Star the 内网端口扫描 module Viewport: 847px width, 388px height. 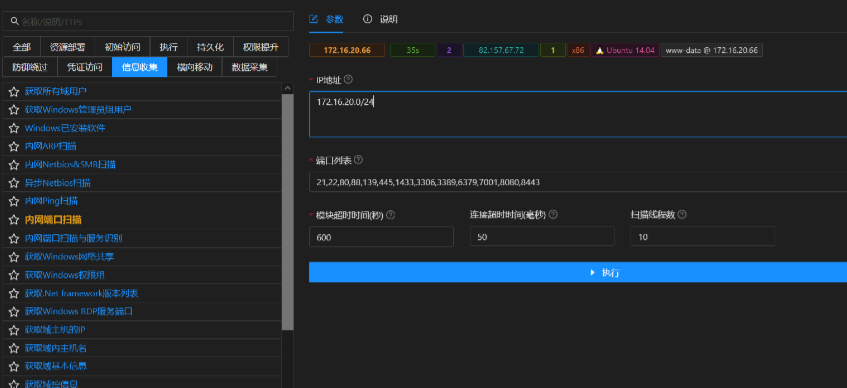click(x=14, y=220)
